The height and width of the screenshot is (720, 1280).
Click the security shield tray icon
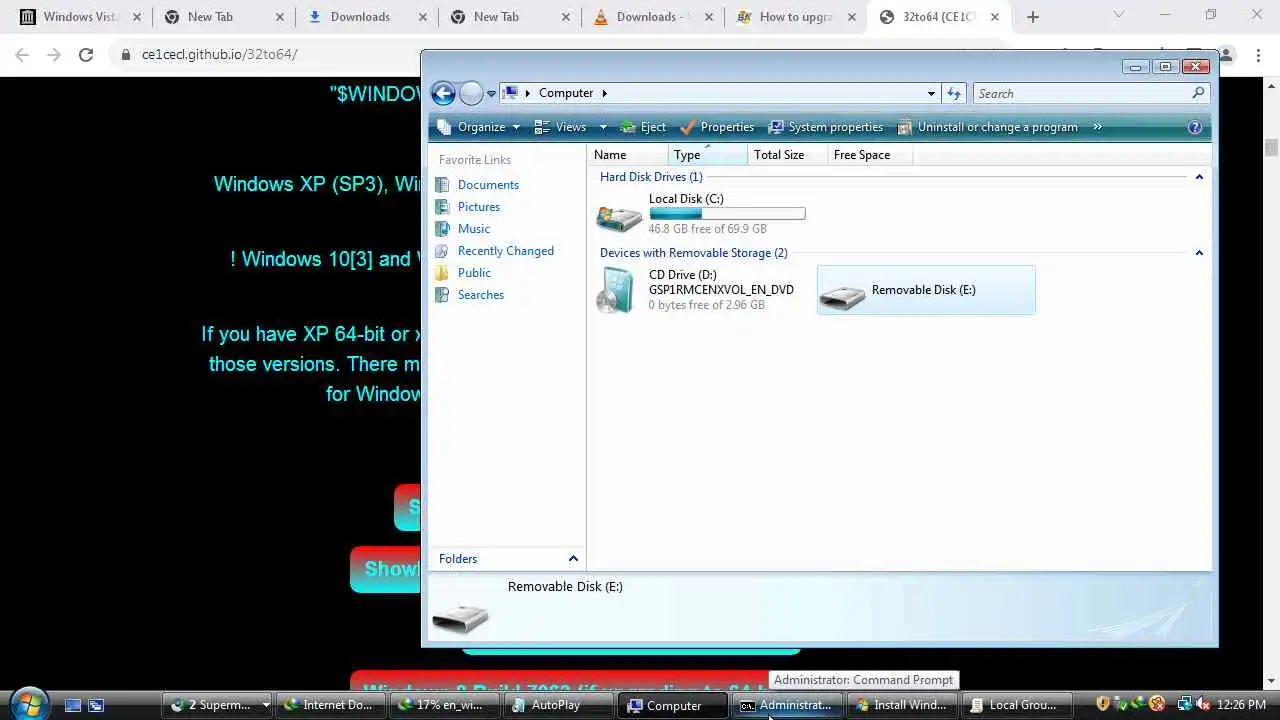coord(1103,704)
